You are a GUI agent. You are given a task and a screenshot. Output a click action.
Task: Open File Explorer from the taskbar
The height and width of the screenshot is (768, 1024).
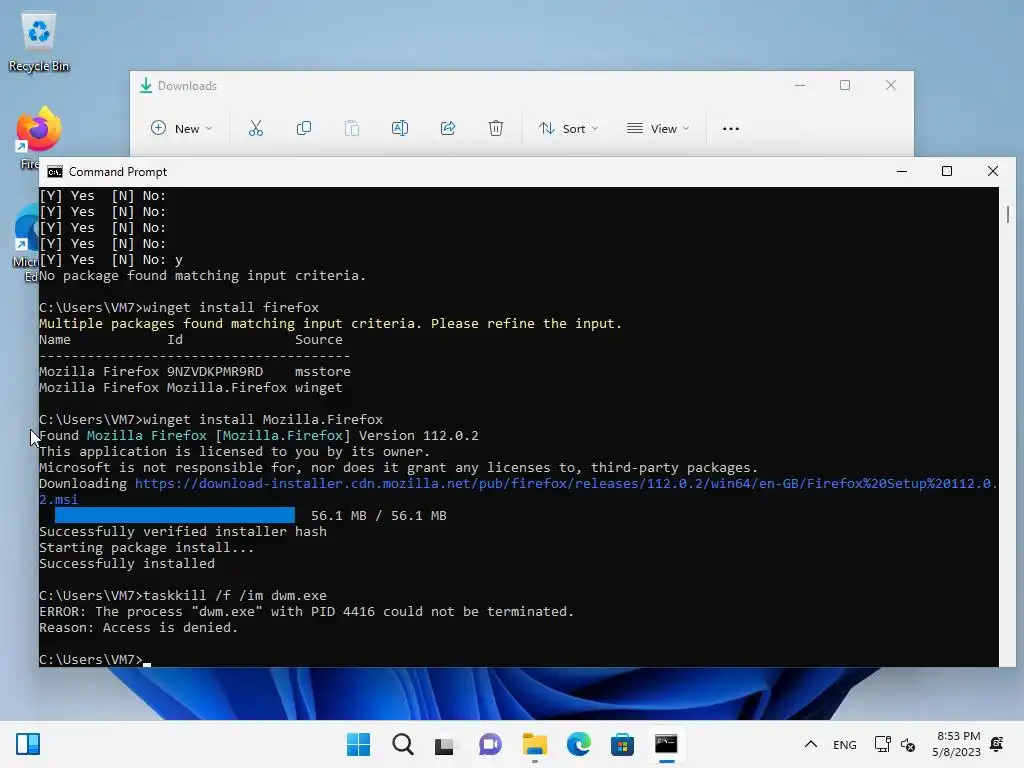pos(534,744)
